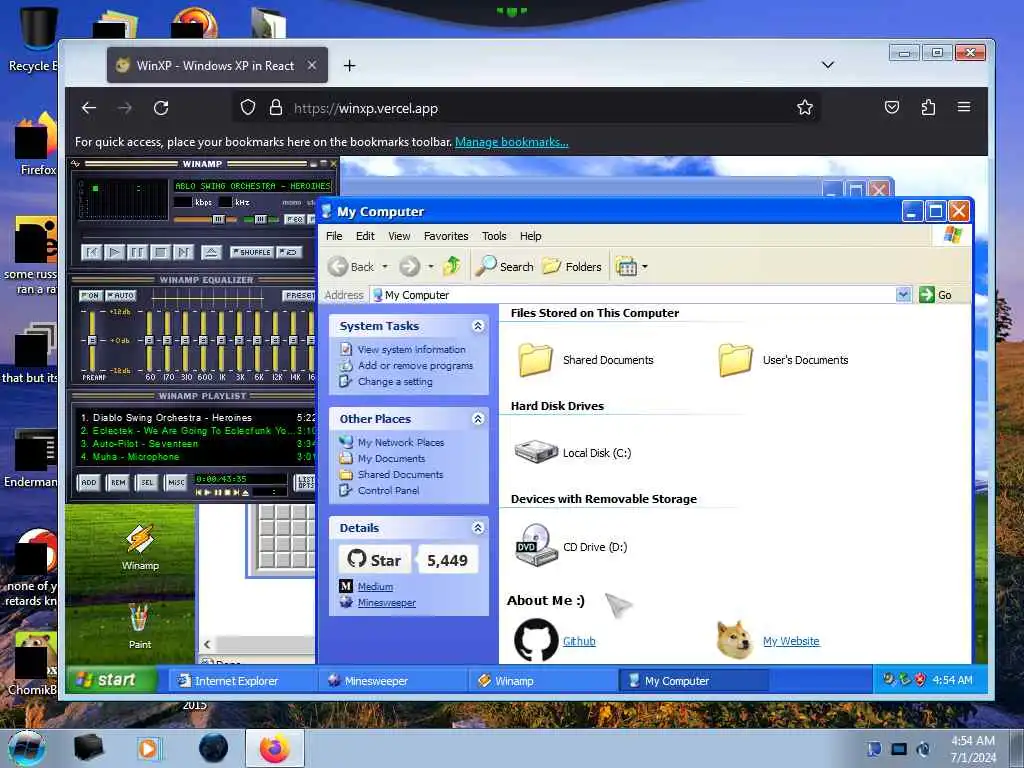Open the Github link under About Me
This screenshot has height=768, width=1024.
[579, 641]
